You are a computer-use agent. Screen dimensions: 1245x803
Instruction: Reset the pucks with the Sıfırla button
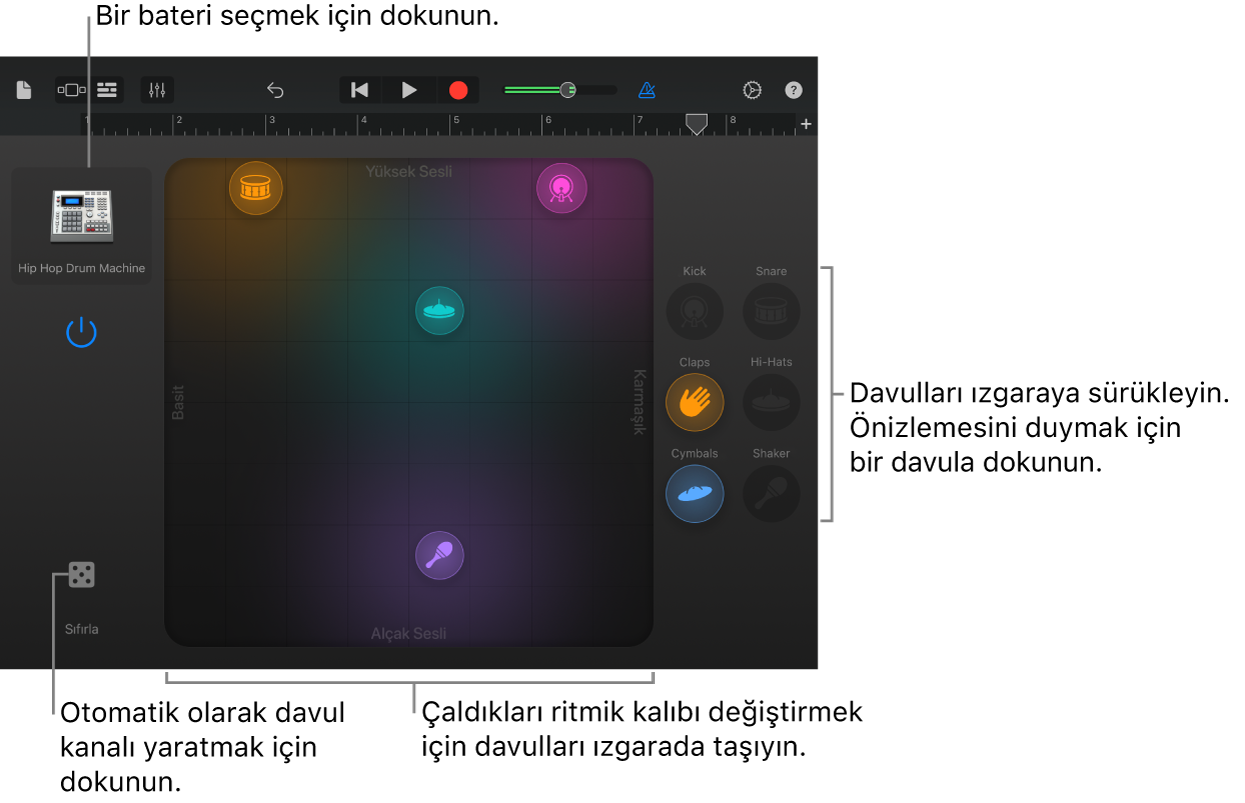click(81, 574)
